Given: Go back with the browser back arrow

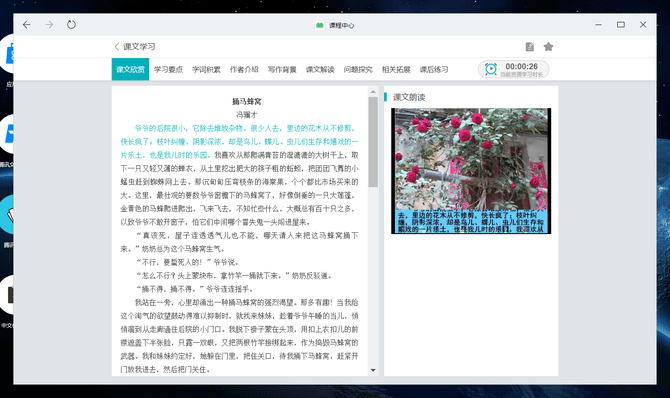Looking at the screenshot, I should click(x=26, y=25).
